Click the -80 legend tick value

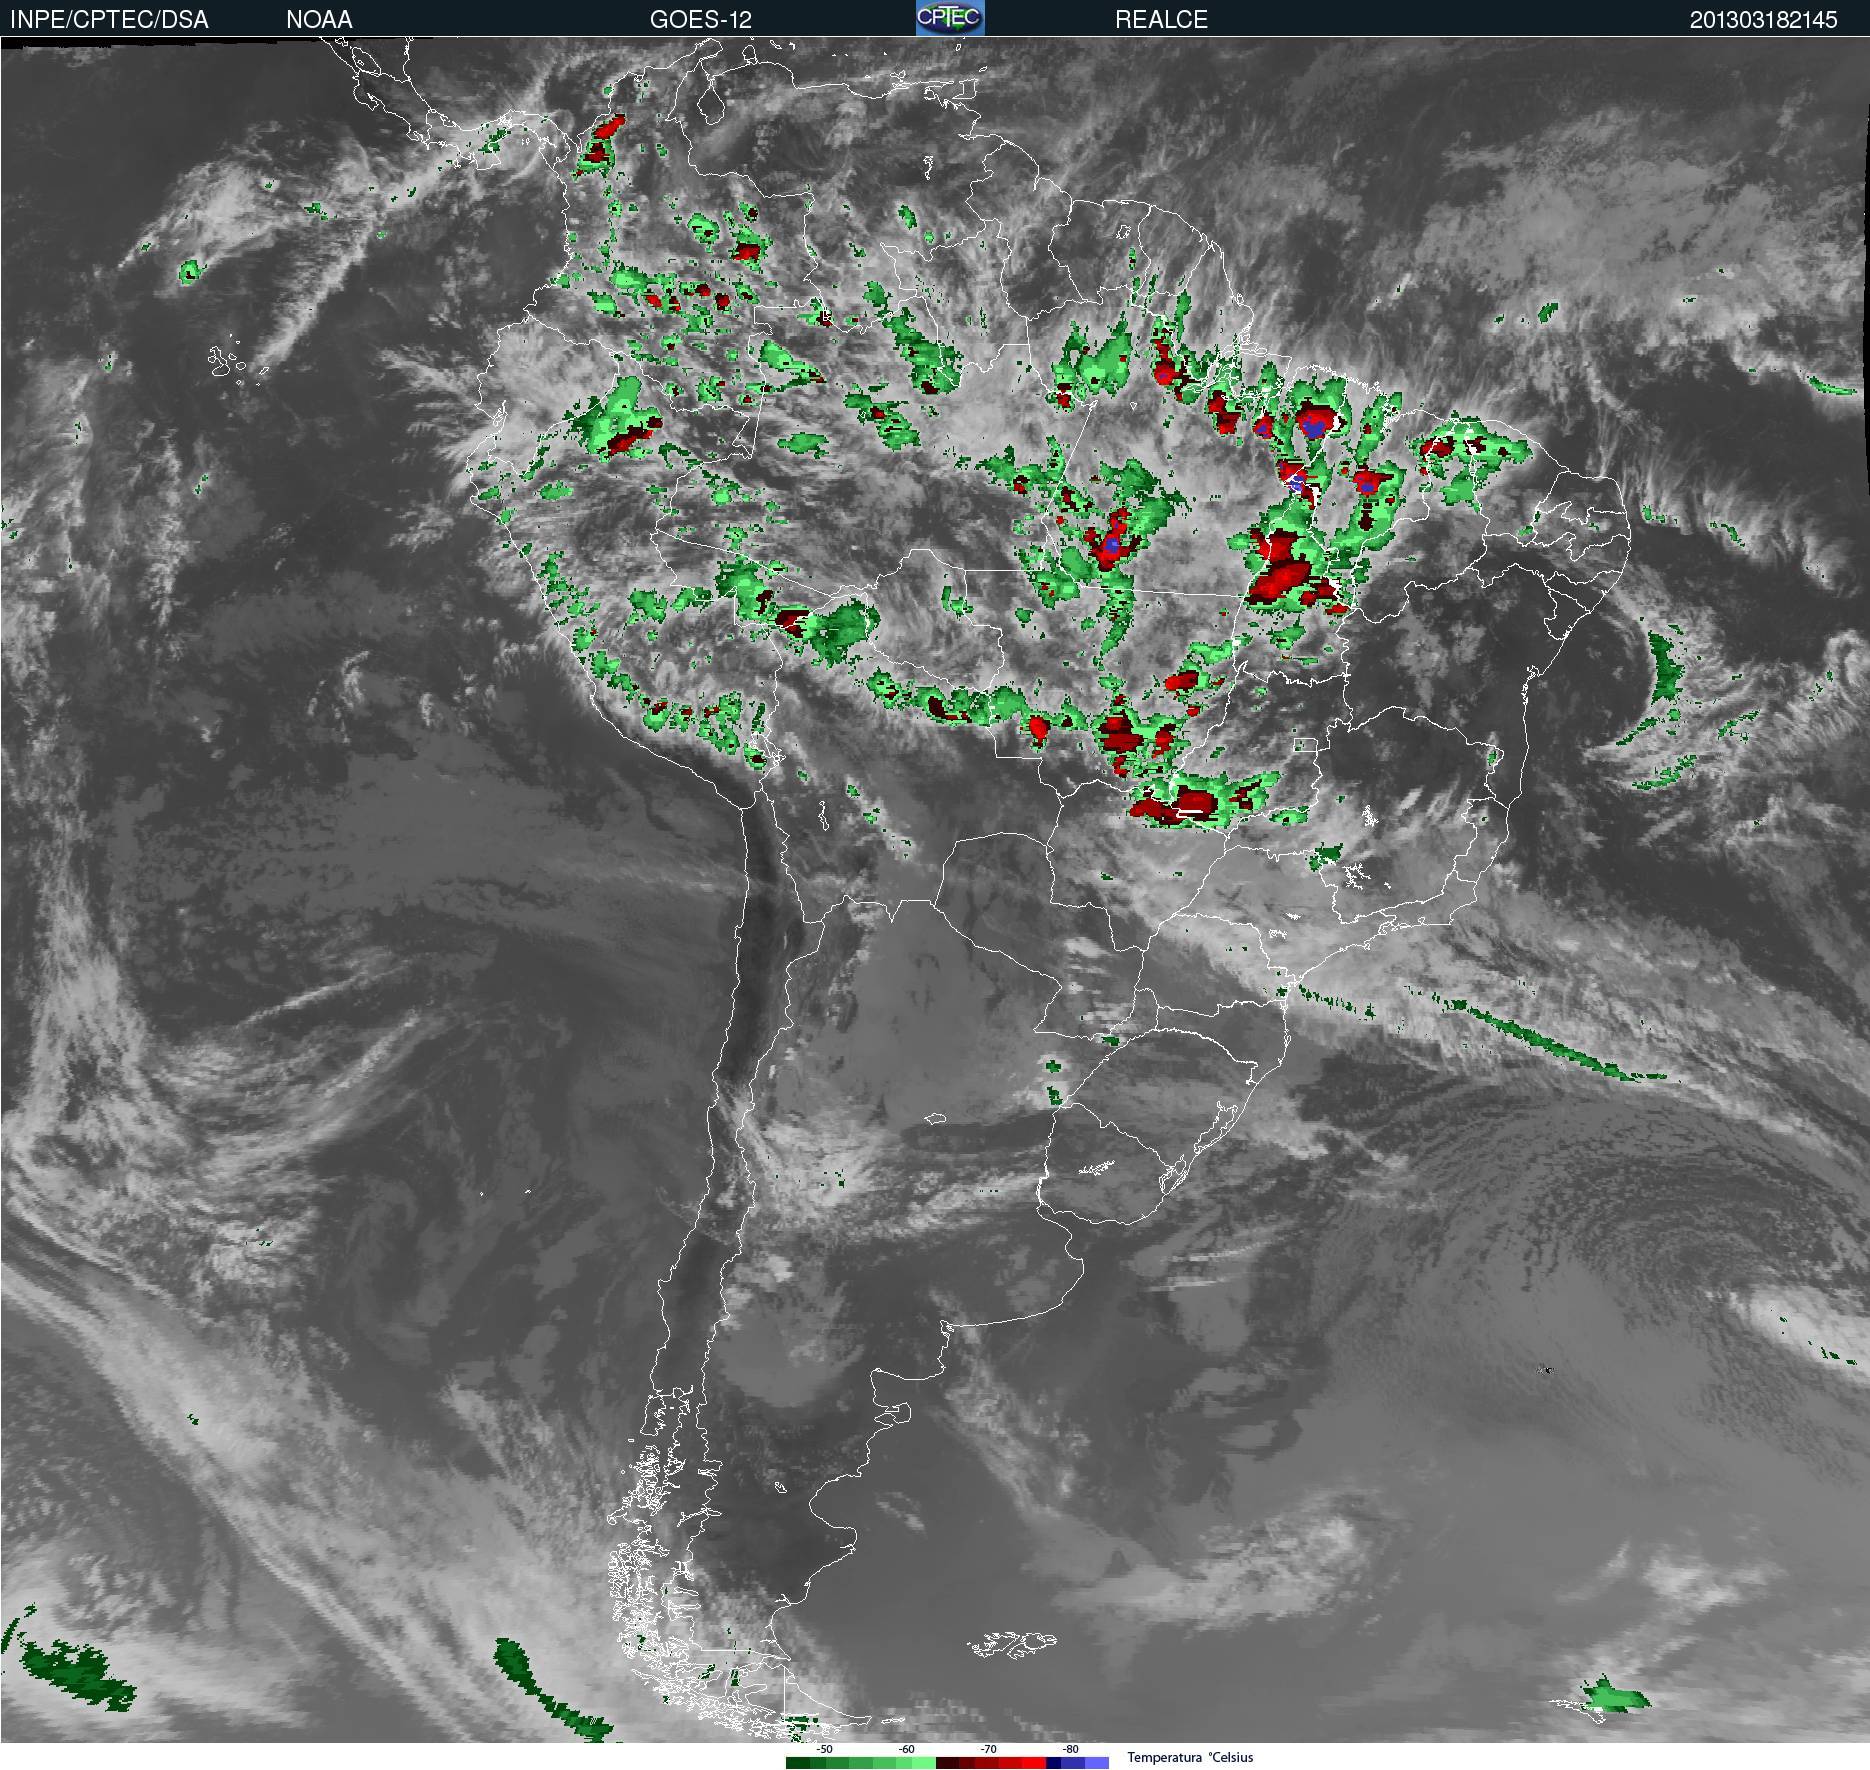point(1070,1749)
